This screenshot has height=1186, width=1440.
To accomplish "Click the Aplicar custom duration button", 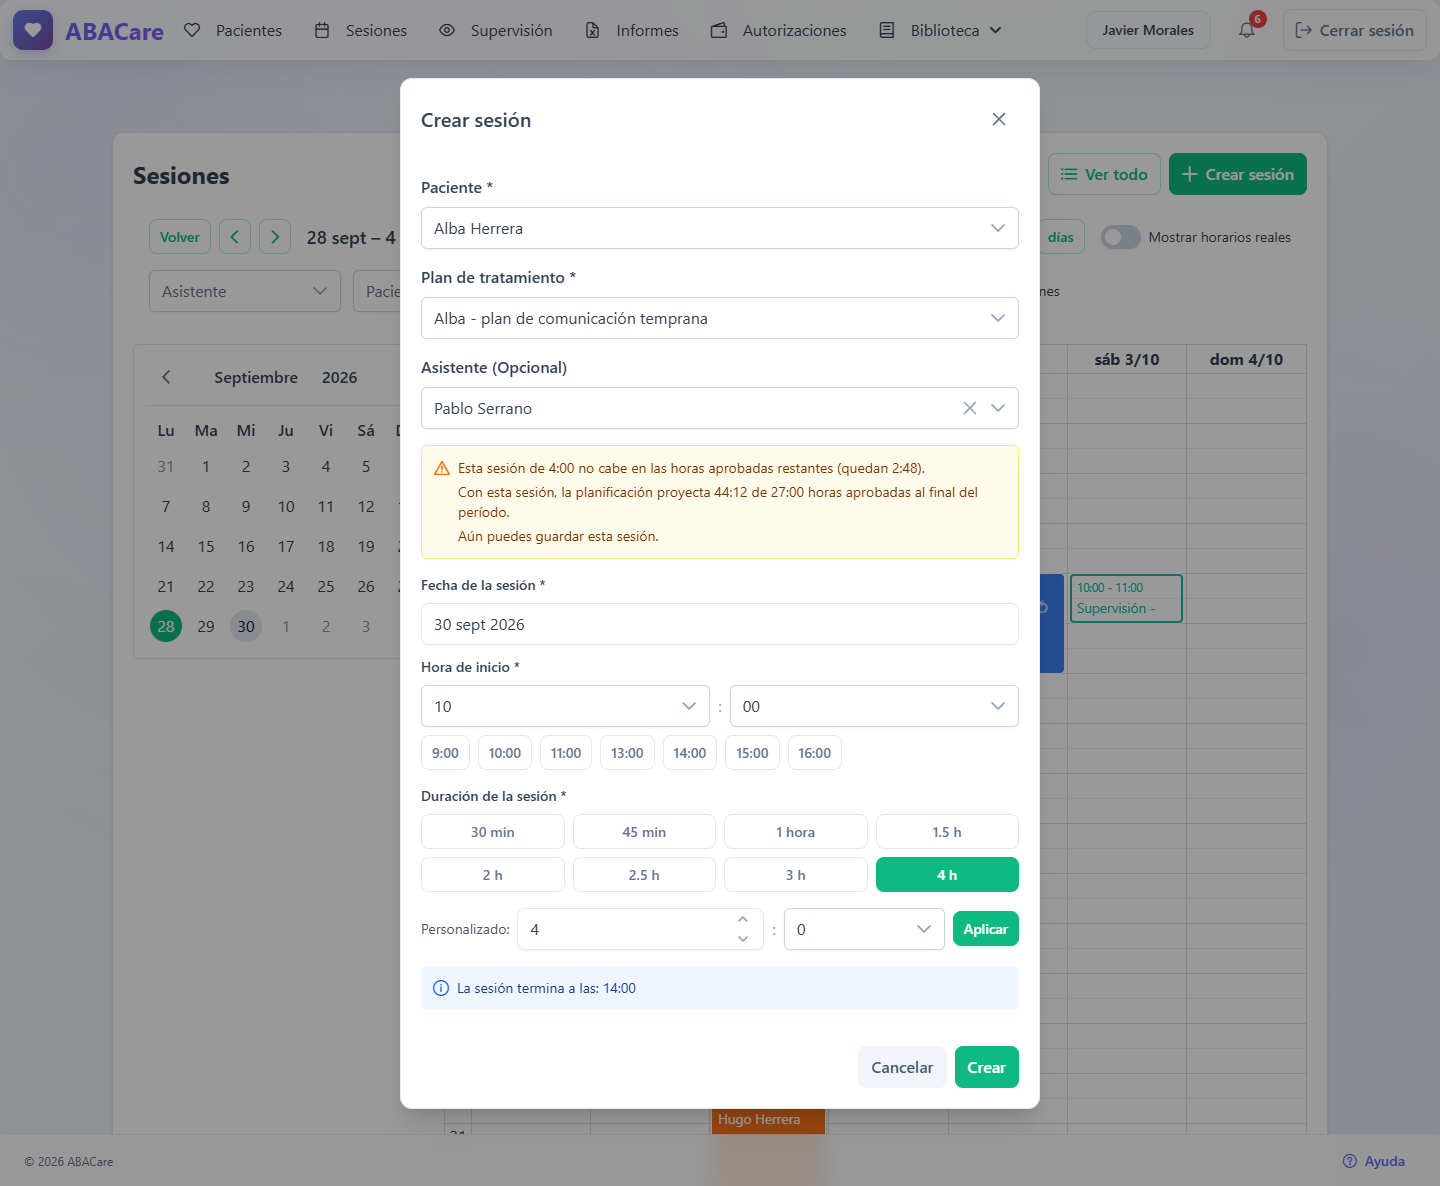I will [x=985, y=929].
